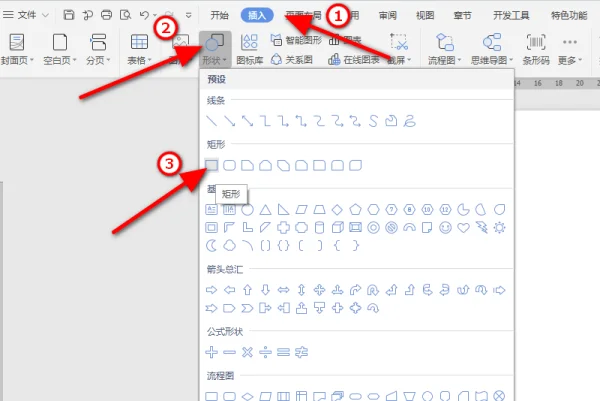Image resolution: width=600 pixels, height=401 pixels.
Task: Select the 插入 ribbon tab
Action: pos(257,15)
